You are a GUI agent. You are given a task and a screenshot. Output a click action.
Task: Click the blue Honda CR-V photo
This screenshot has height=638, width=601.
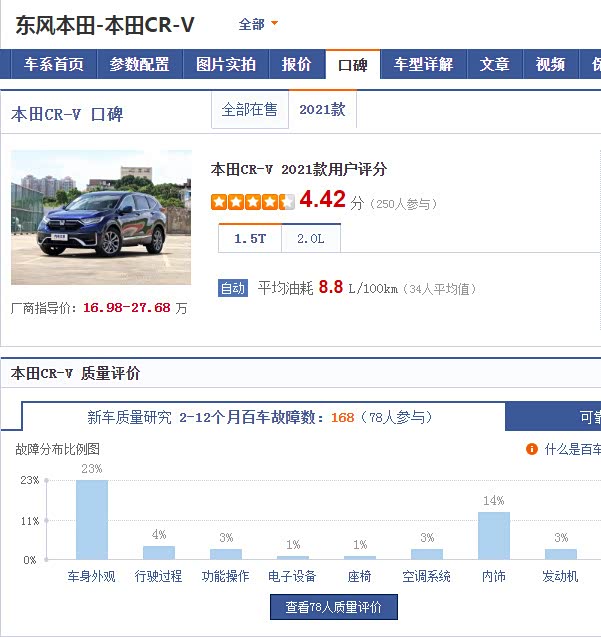pyautogui.click(x=101, y=217)
